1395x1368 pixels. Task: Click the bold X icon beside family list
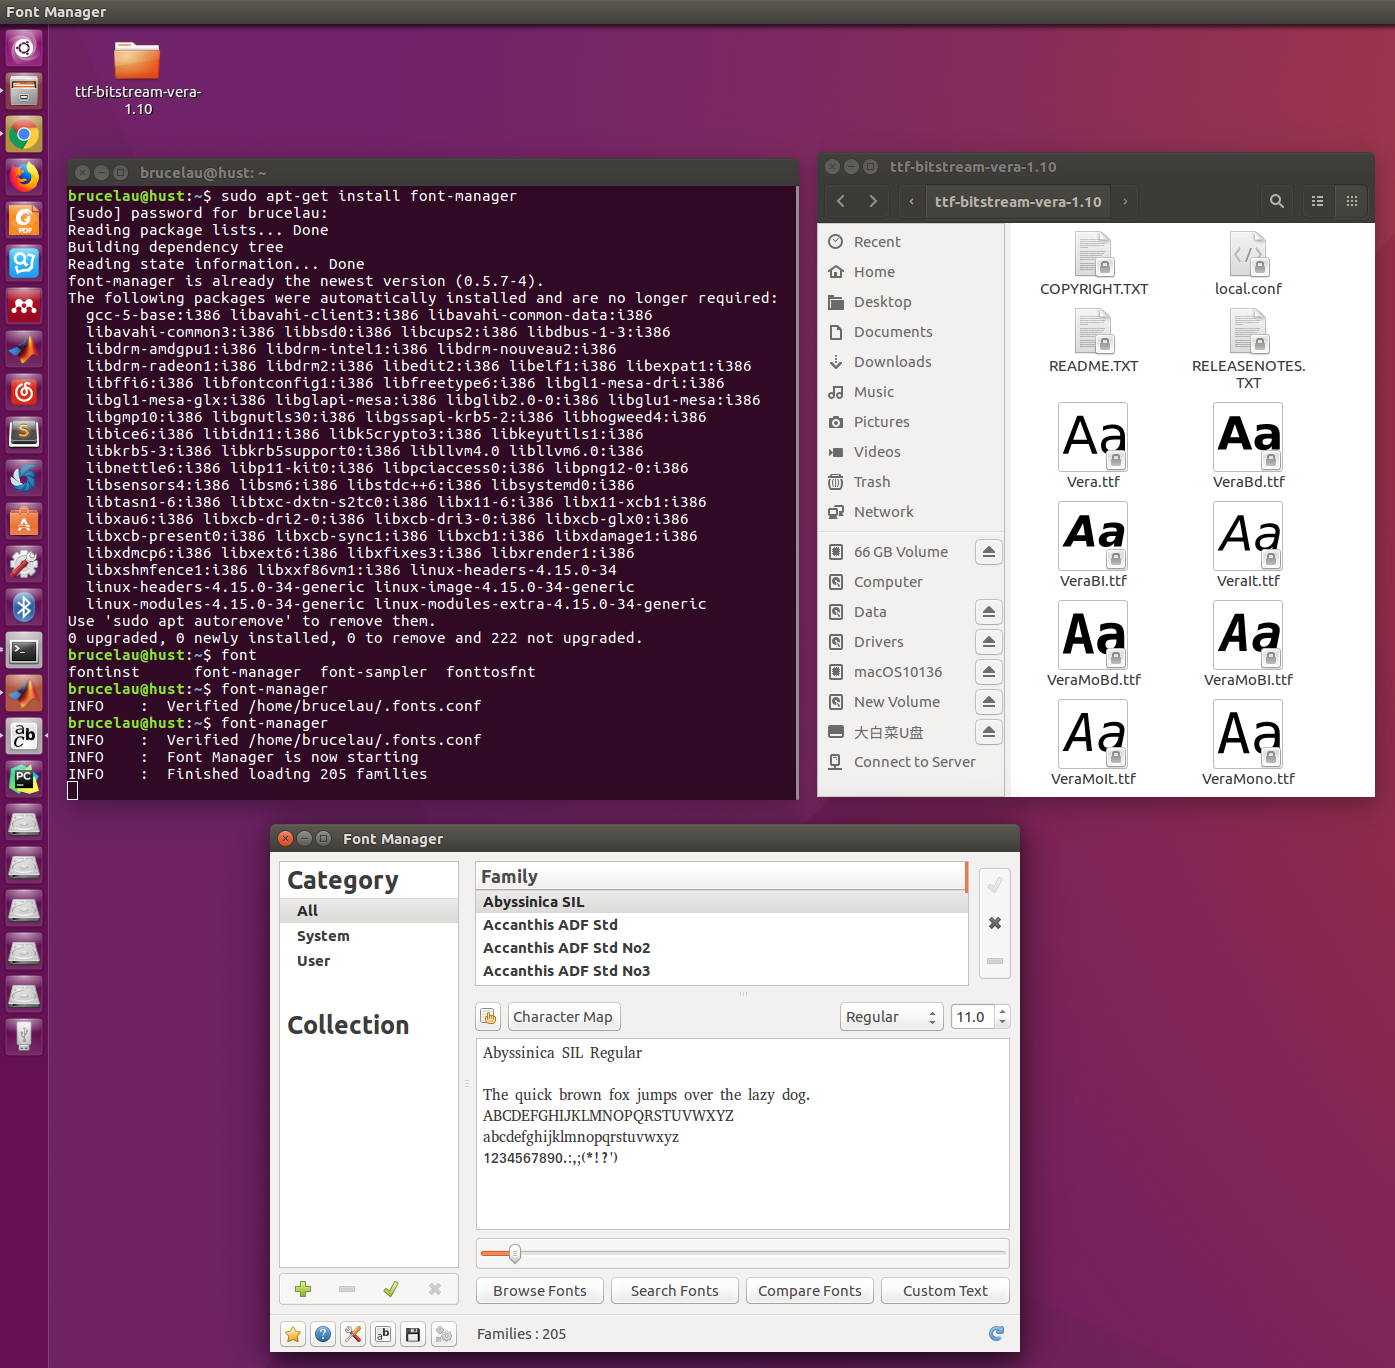point(995,923)
